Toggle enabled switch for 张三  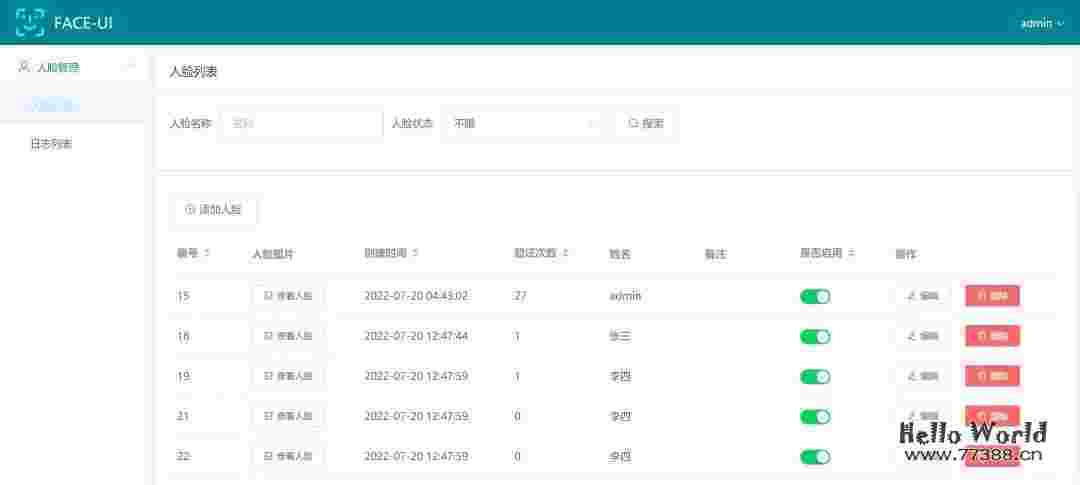point(815,337)
